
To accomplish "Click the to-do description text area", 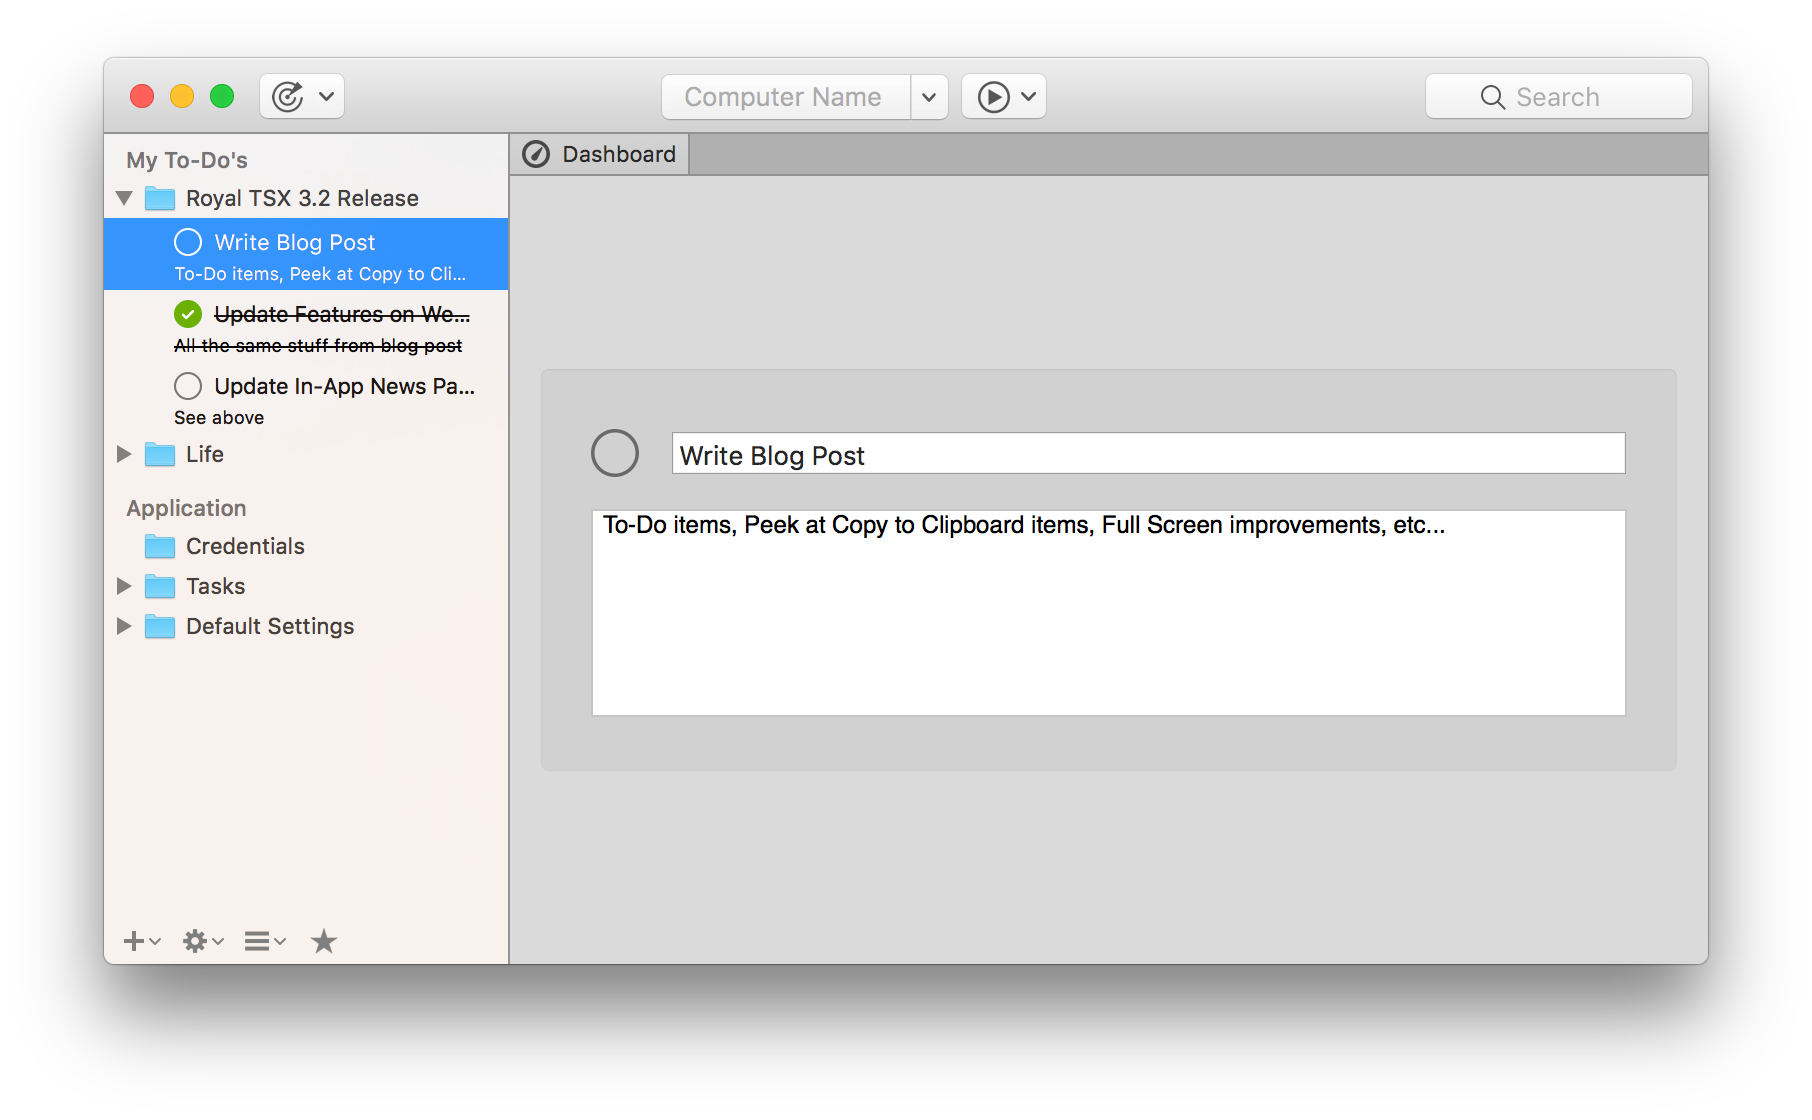I will pos(1108,613).
